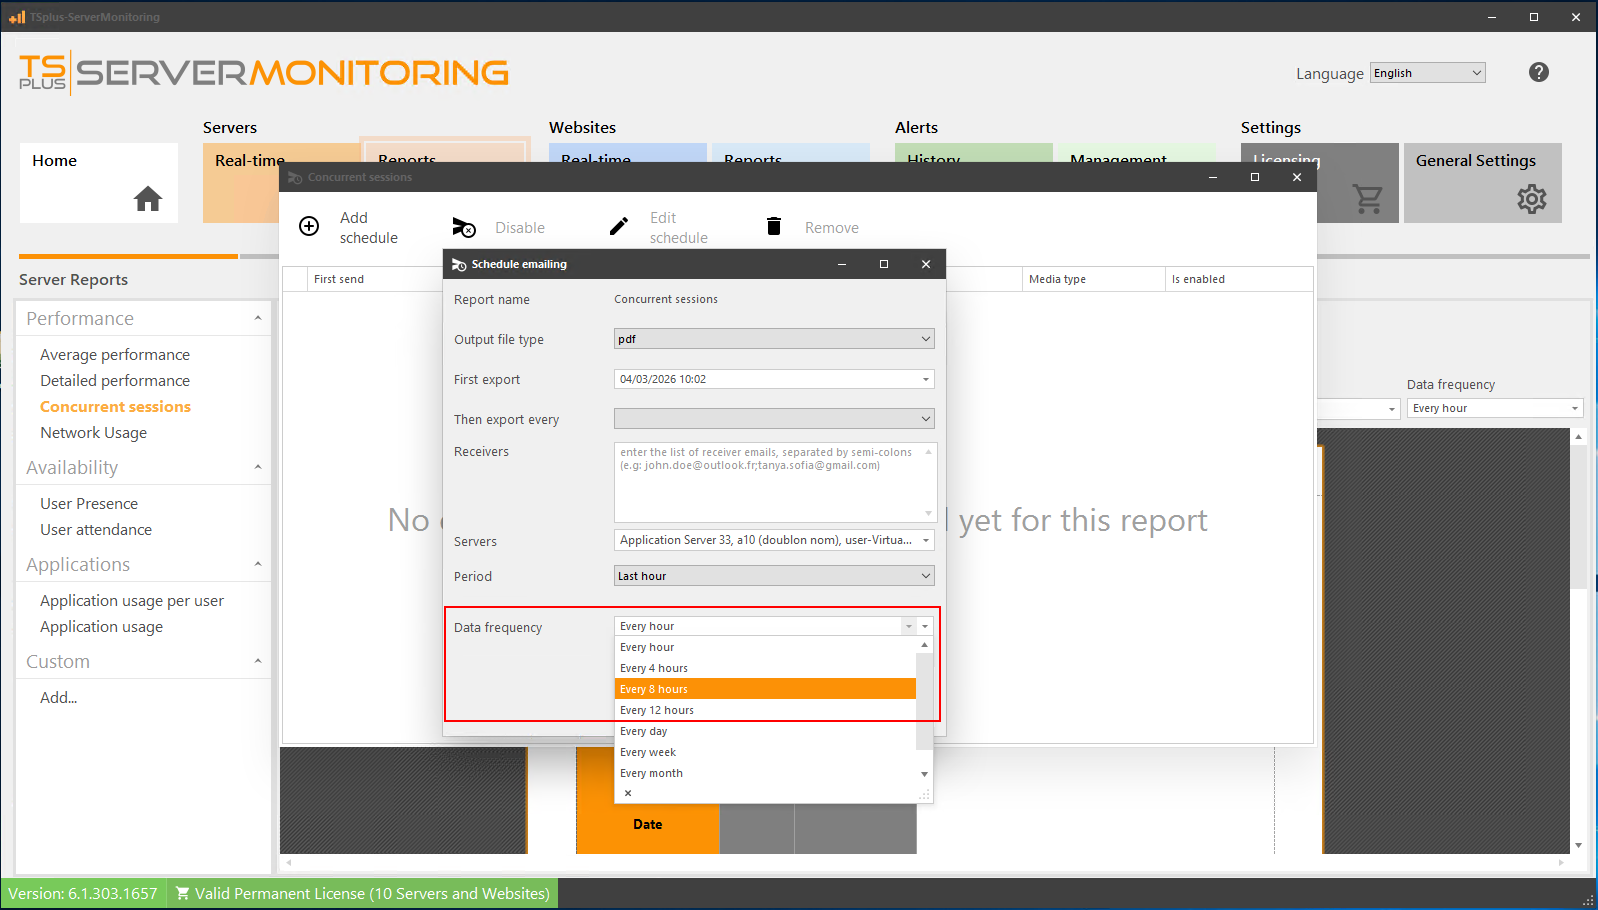Choose "Every day" data frequency option
1598x910 pixels.
coord(765,731)
